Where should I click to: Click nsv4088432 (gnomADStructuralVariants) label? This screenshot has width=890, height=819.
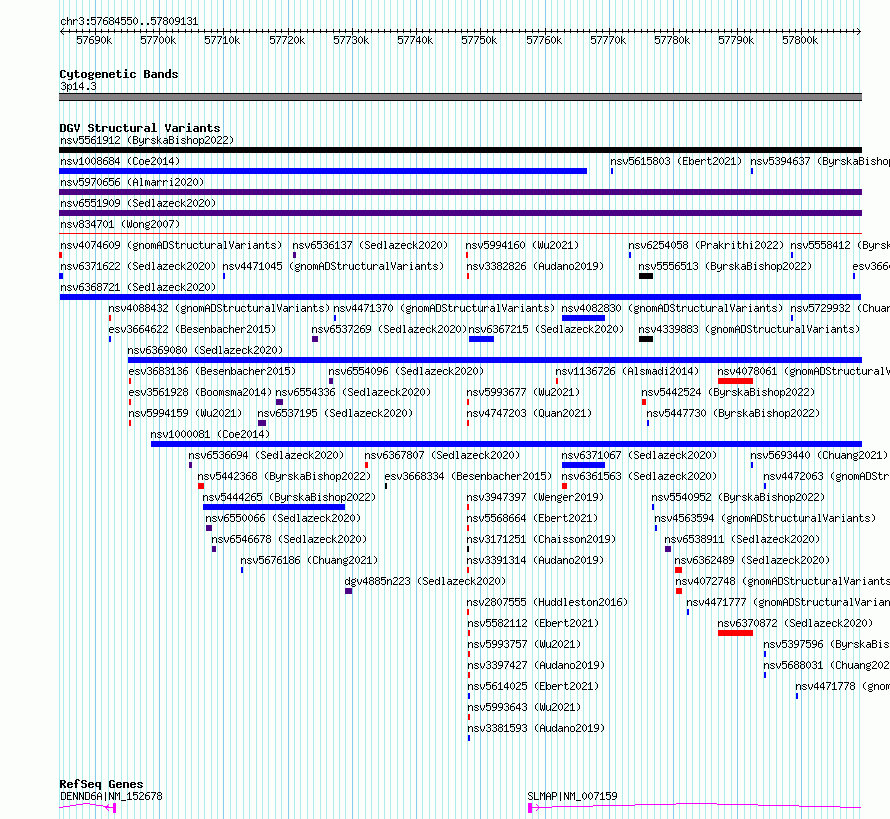coord(219,308)
